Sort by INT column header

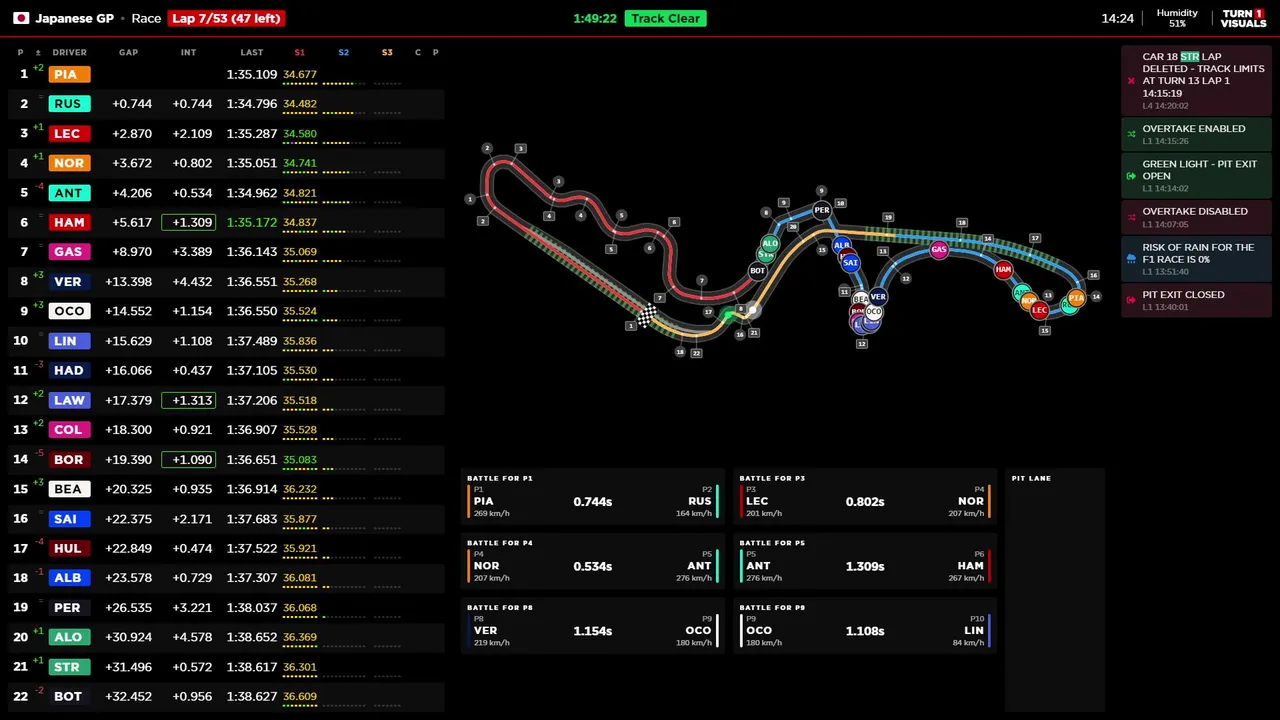(188, 52)
